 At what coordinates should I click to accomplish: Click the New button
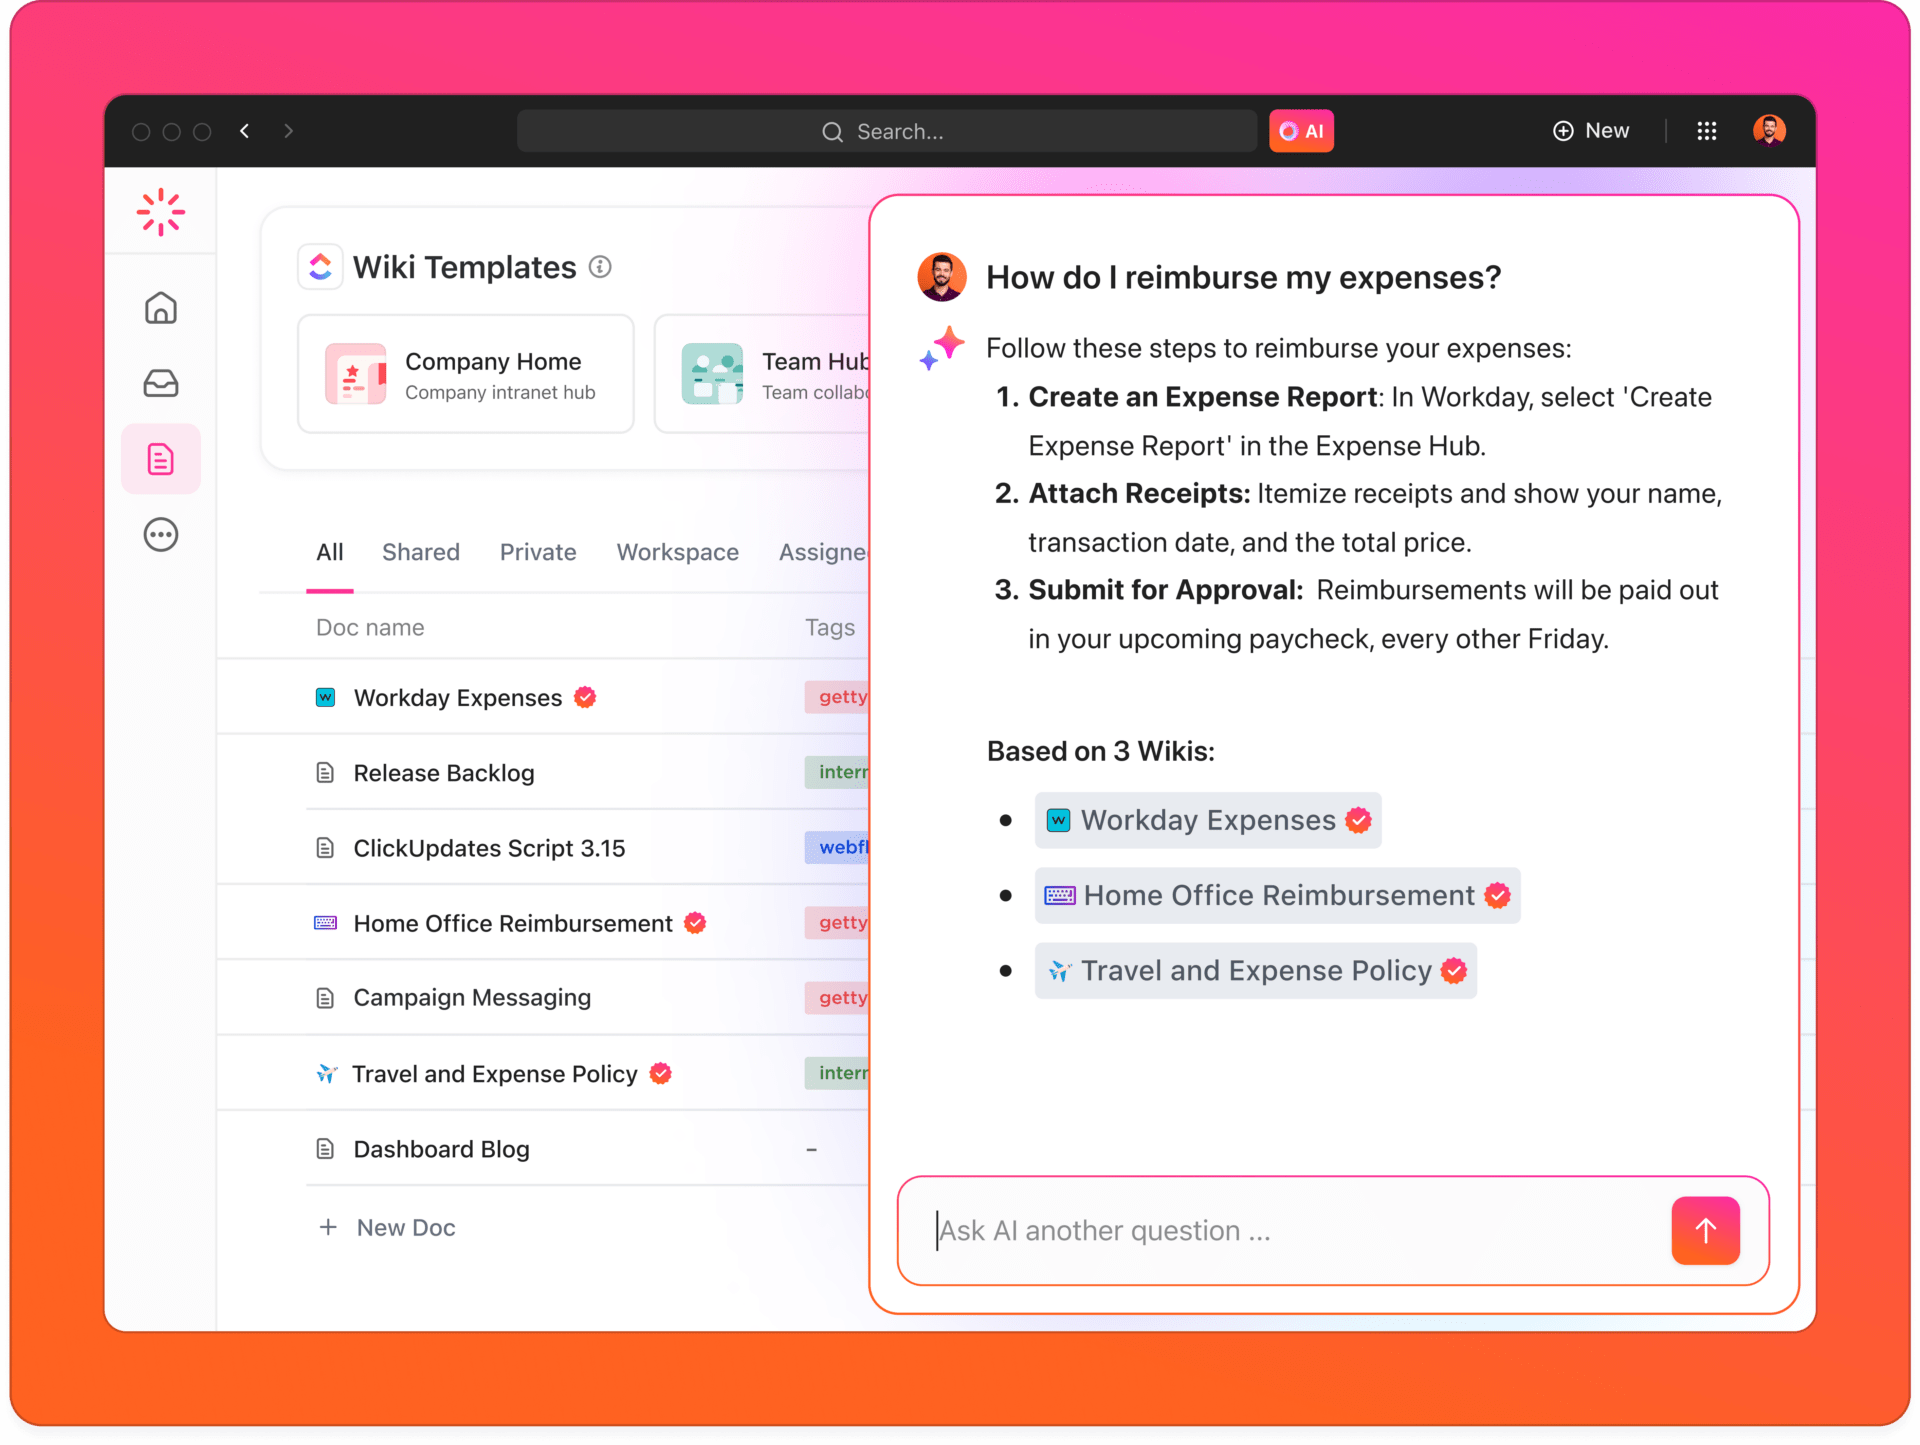pos(1590,131)
